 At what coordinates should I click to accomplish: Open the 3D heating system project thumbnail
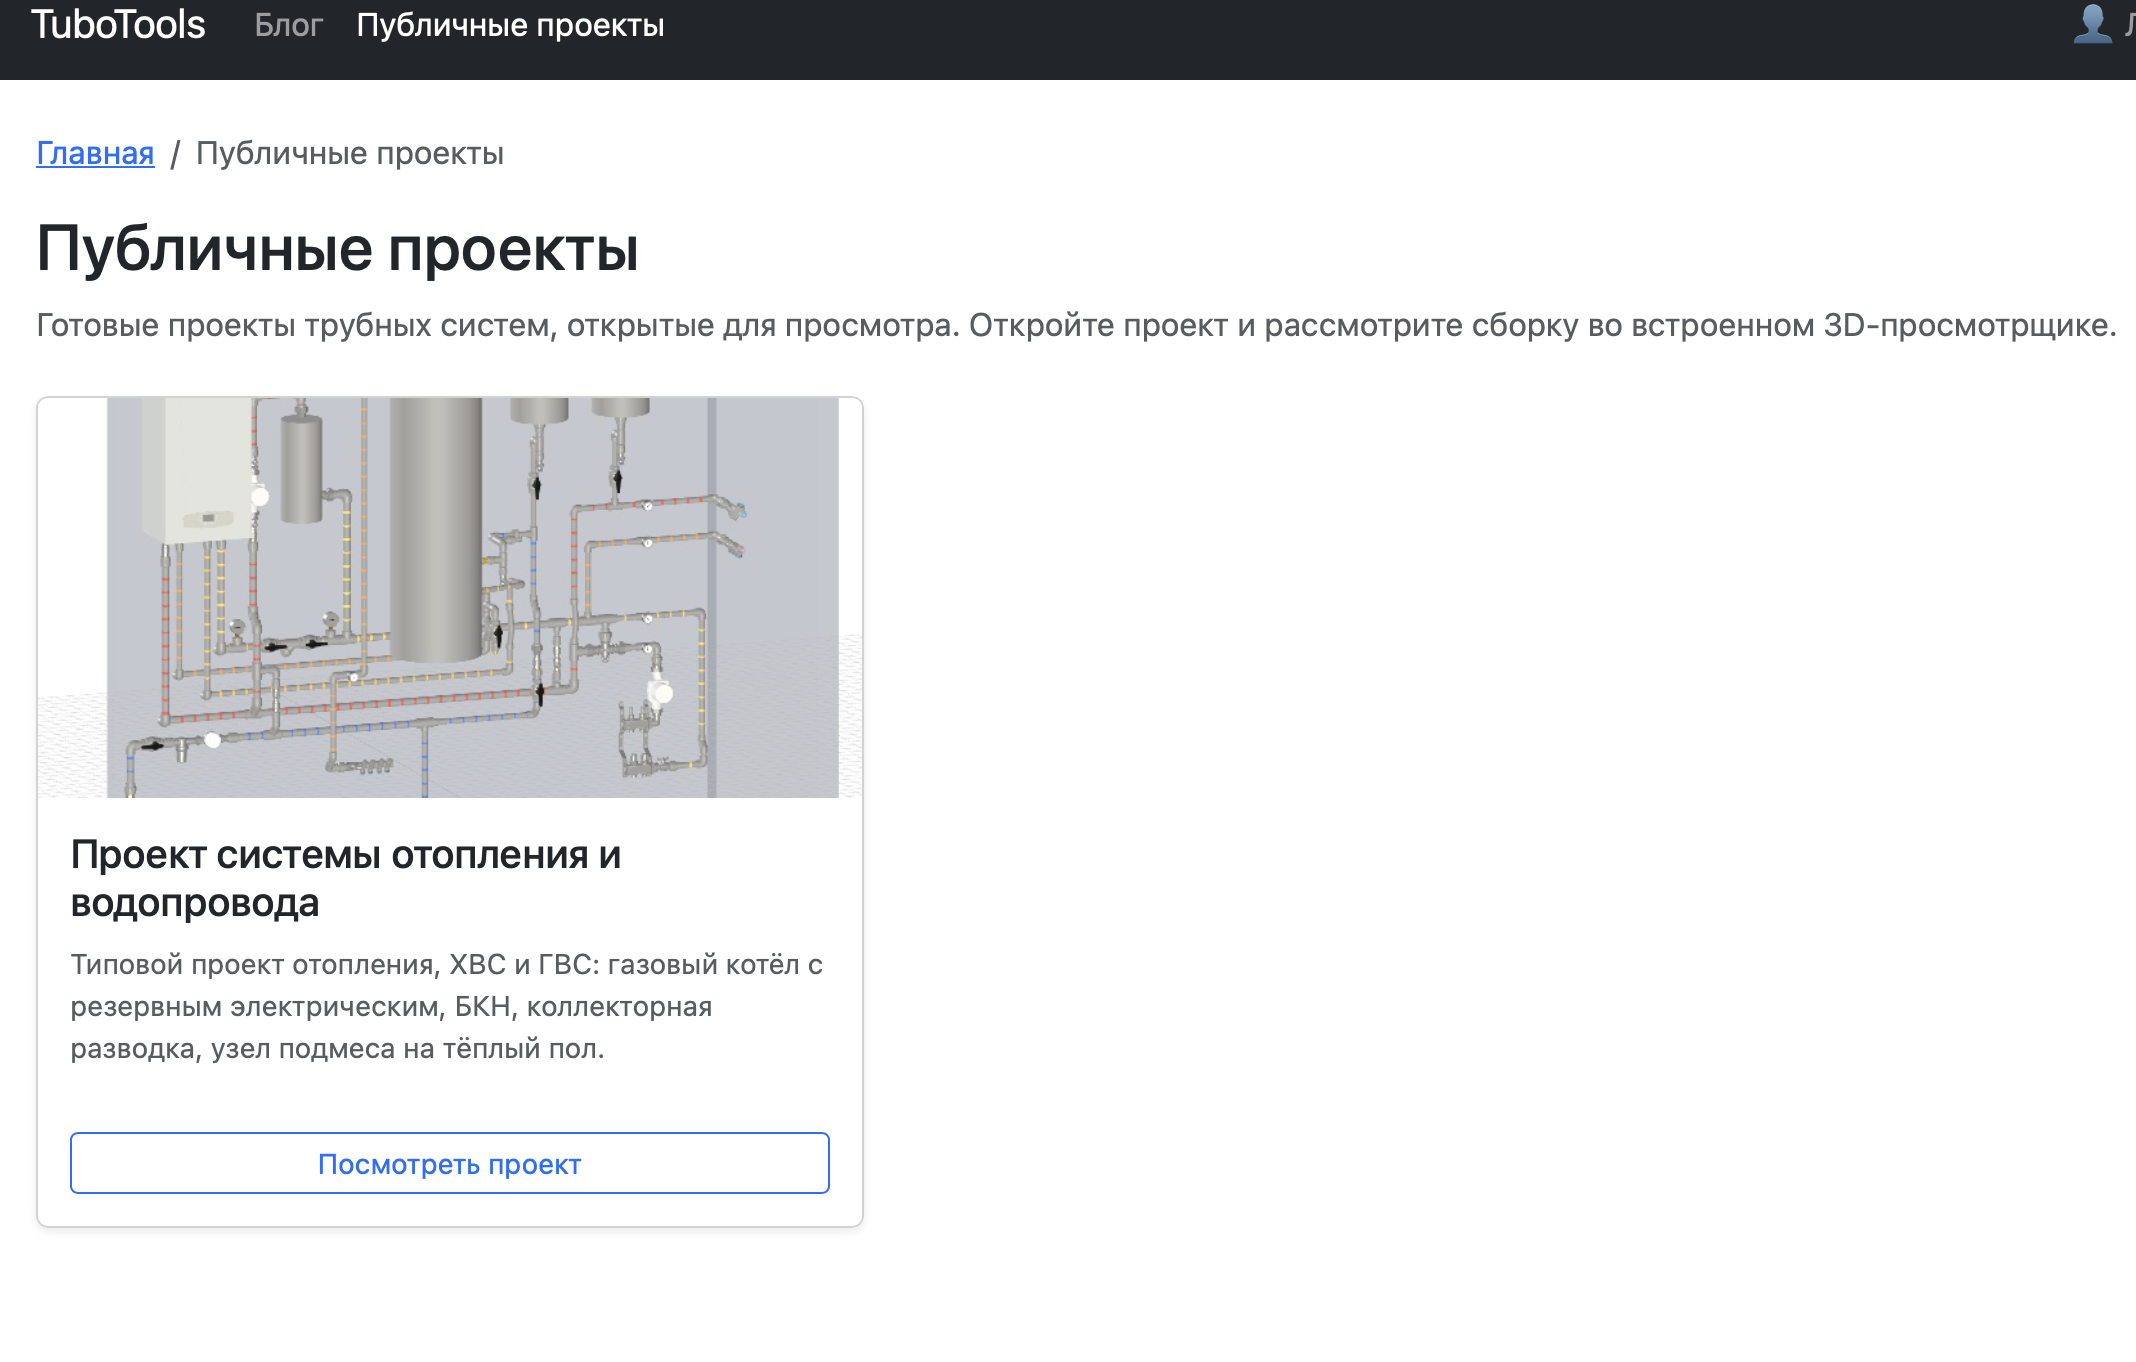[450, 597]
